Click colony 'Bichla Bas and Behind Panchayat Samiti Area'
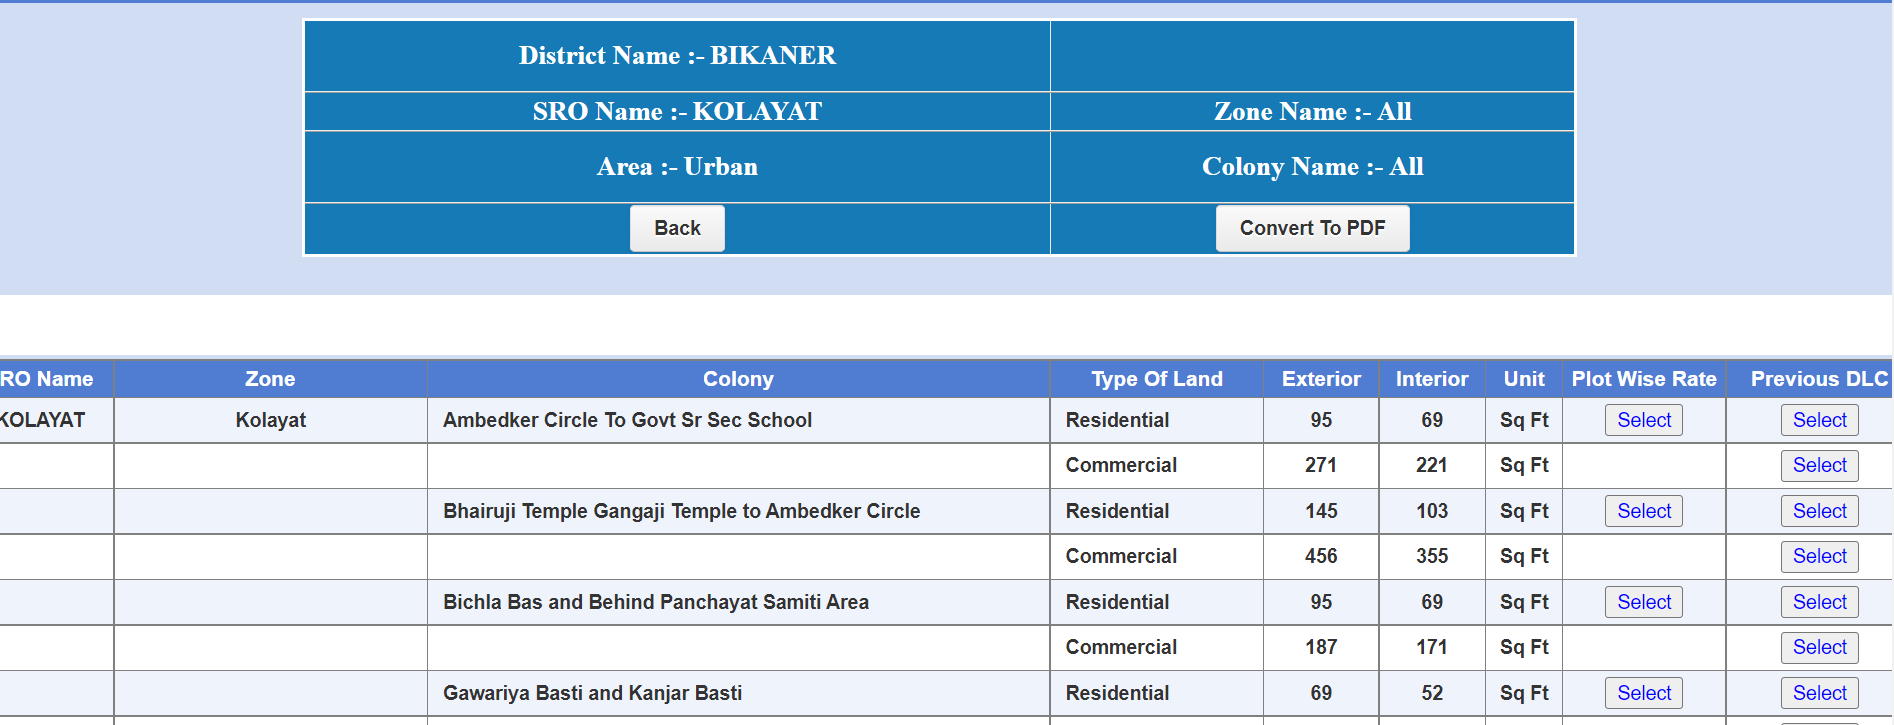This screenshot has width=1894, height=725. (x=656, y=602)
